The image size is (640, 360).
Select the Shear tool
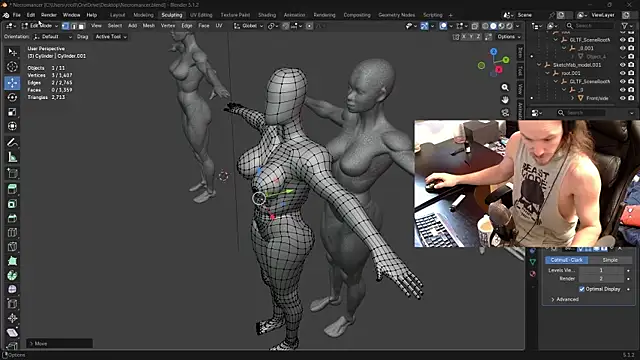point(12,332)
